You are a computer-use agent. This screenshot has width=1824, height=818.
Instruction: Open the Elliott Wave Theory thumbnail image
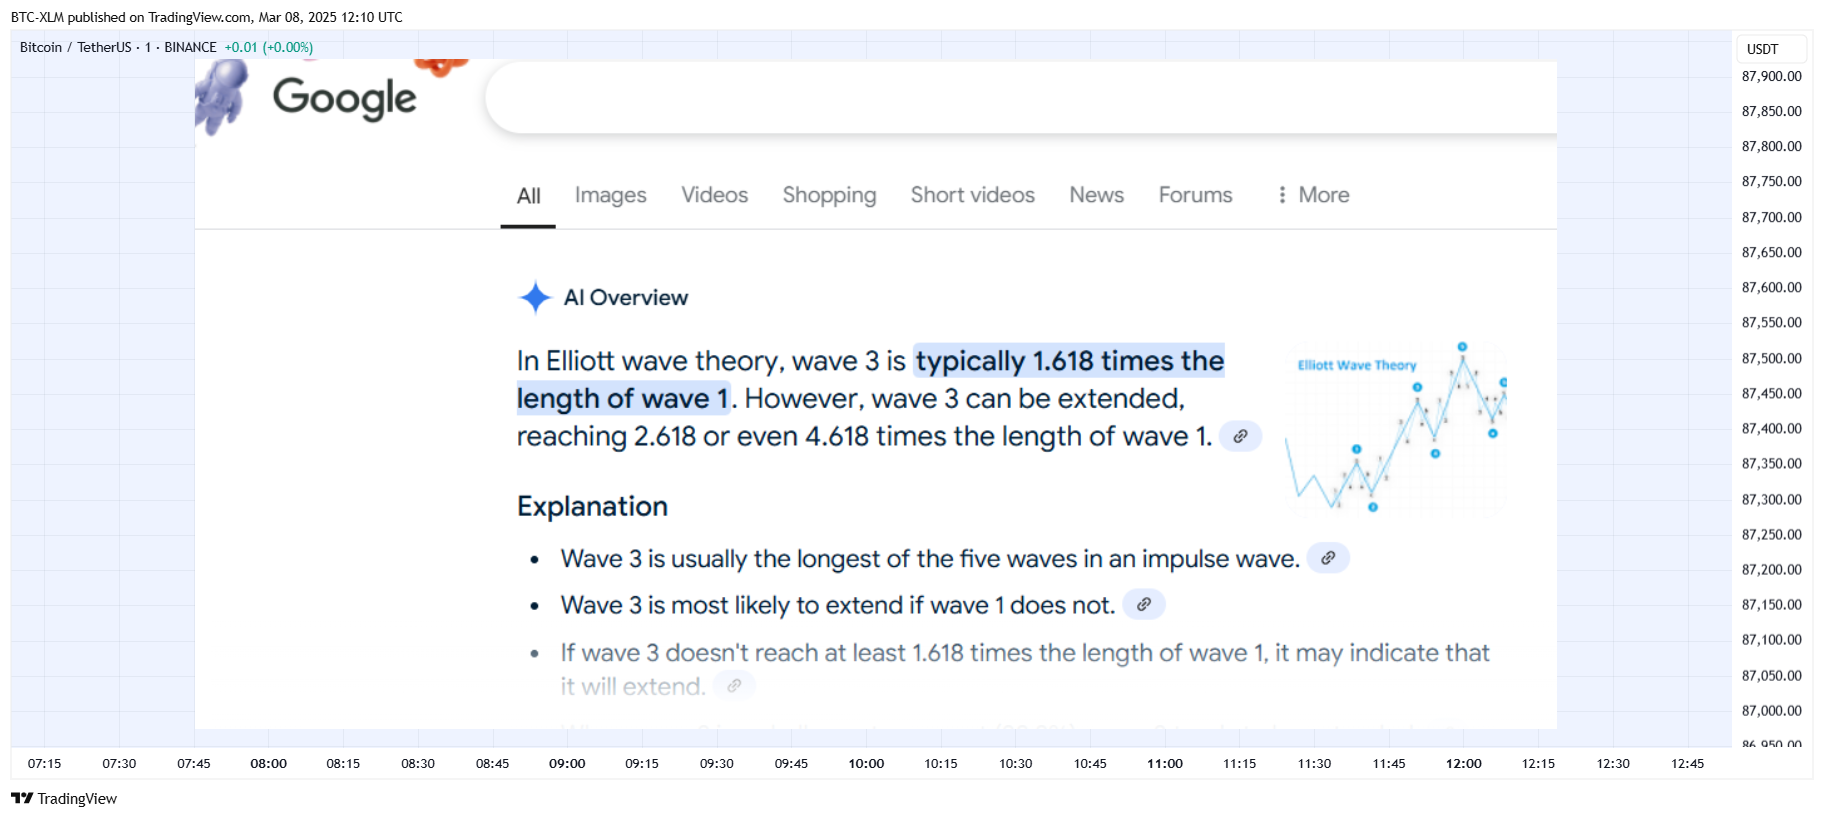coord(1396,430)
